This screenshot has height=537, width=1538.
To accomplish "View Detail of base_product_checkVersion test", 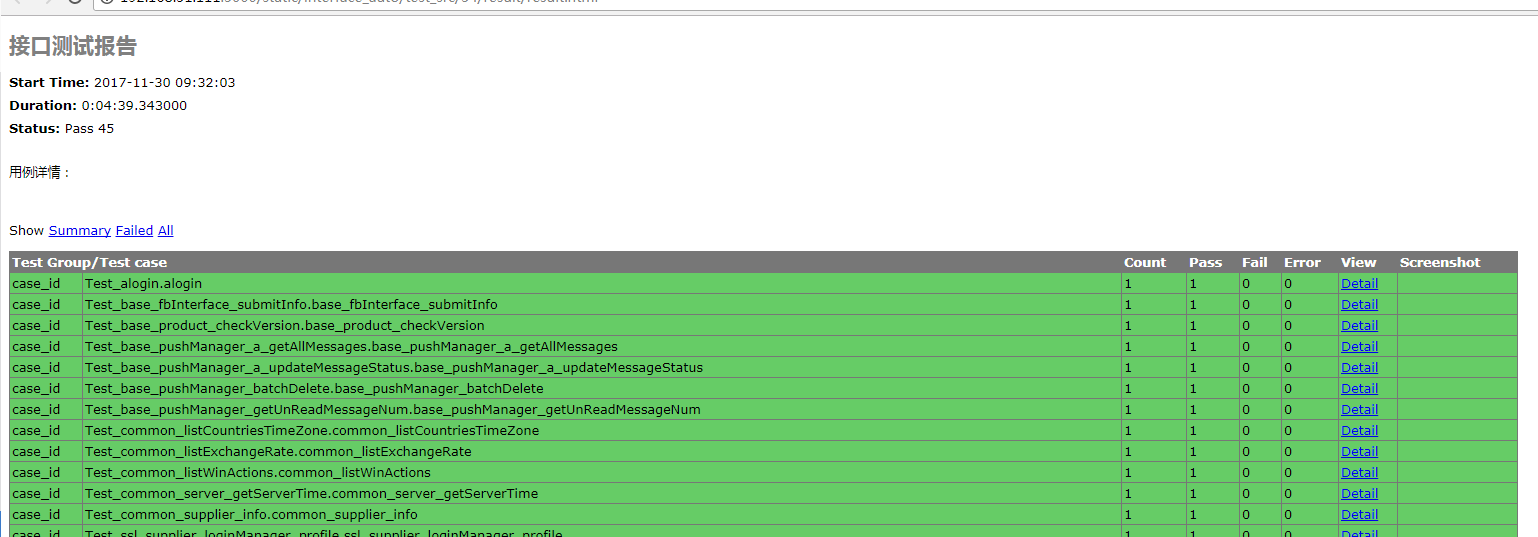I will pos(1359,325).
